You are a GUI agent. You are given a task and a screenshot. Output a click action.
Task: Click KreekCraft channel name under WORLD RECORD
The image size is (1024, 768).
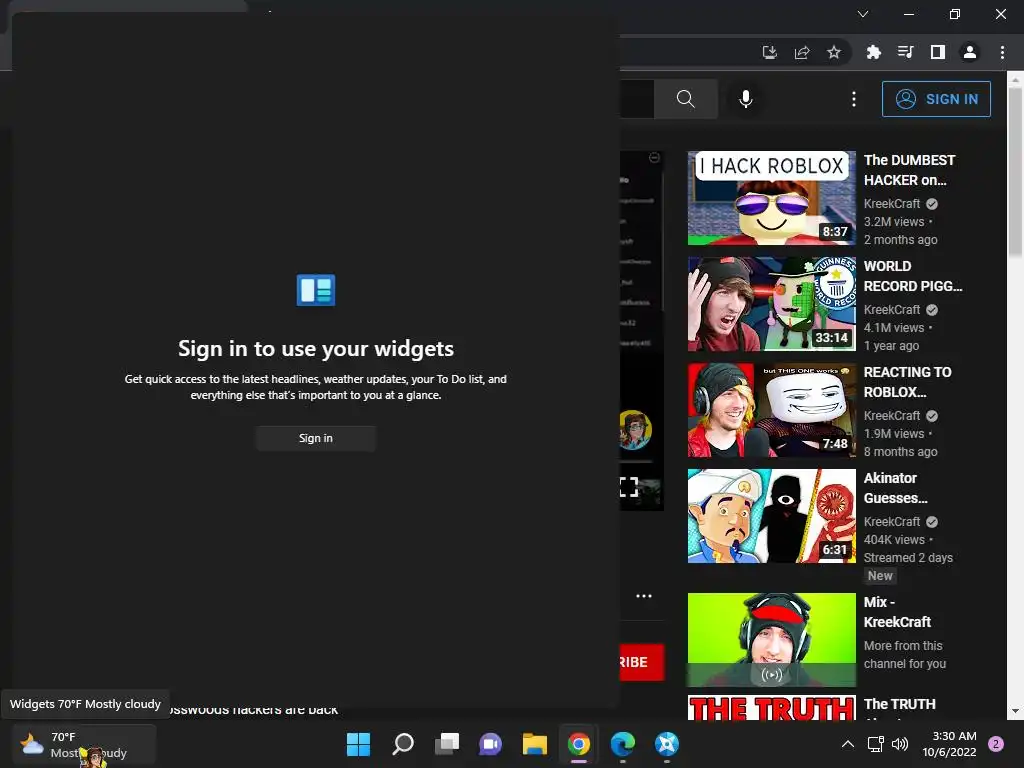pyautogui.click(x=892, y=310)
